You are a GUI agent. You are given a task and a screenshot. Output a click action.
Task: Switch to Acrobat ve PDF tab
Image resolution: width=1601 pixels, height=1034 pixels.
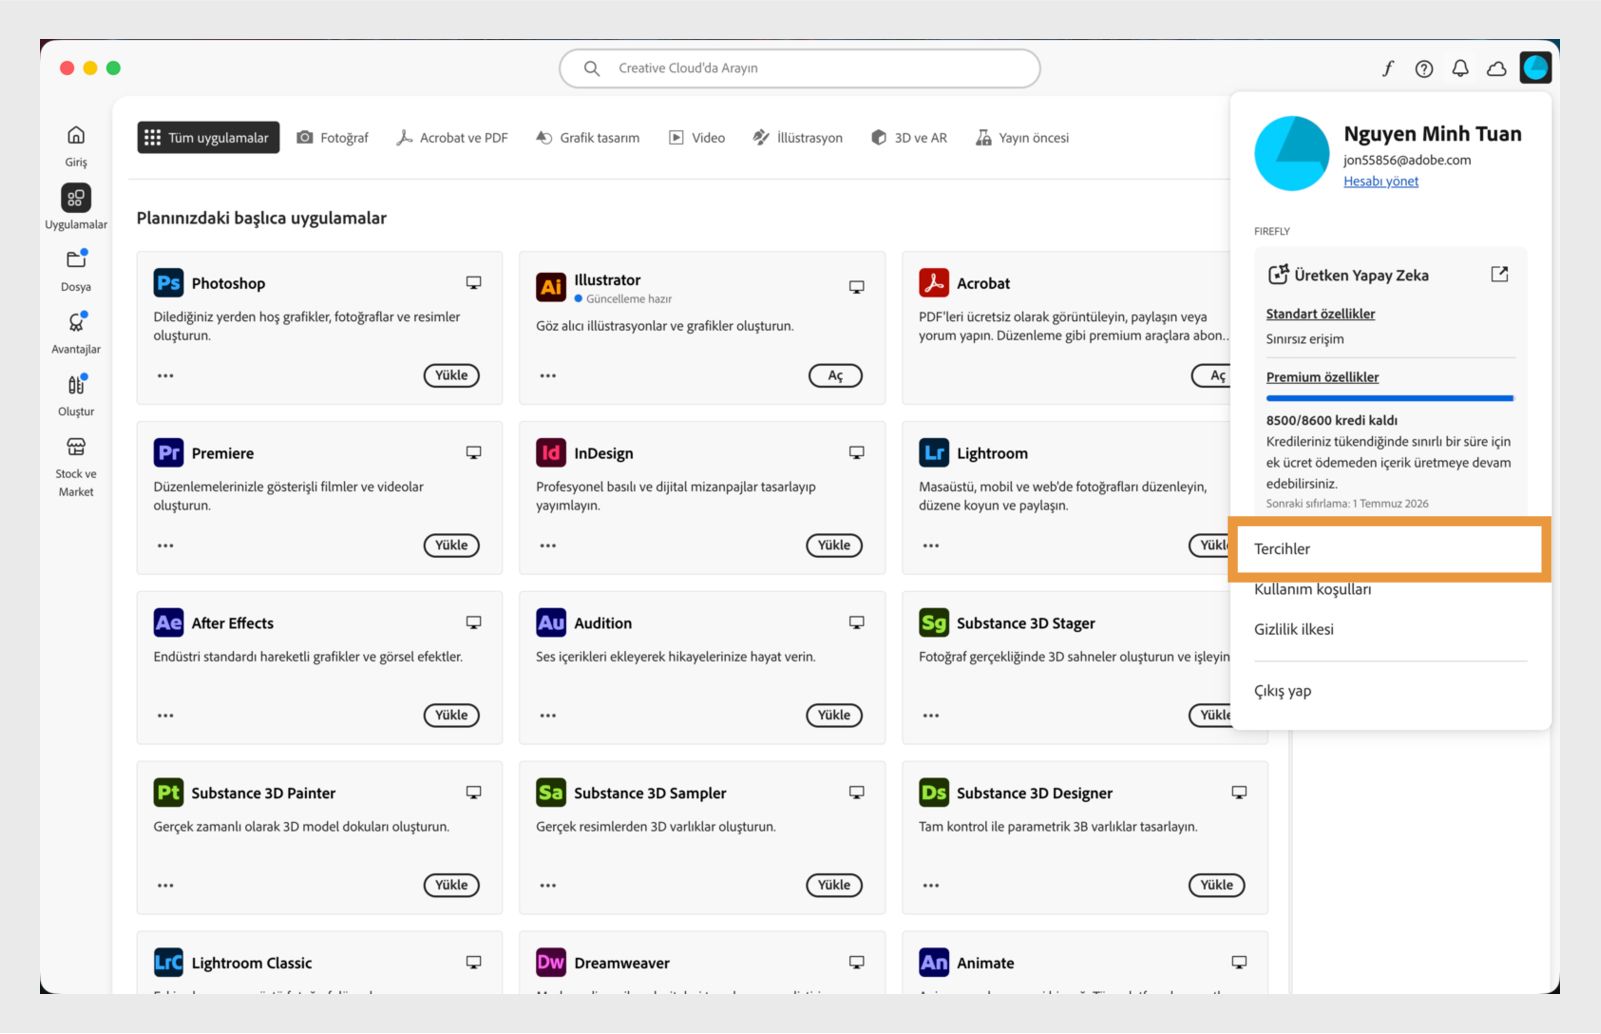[x=452, y=138]
